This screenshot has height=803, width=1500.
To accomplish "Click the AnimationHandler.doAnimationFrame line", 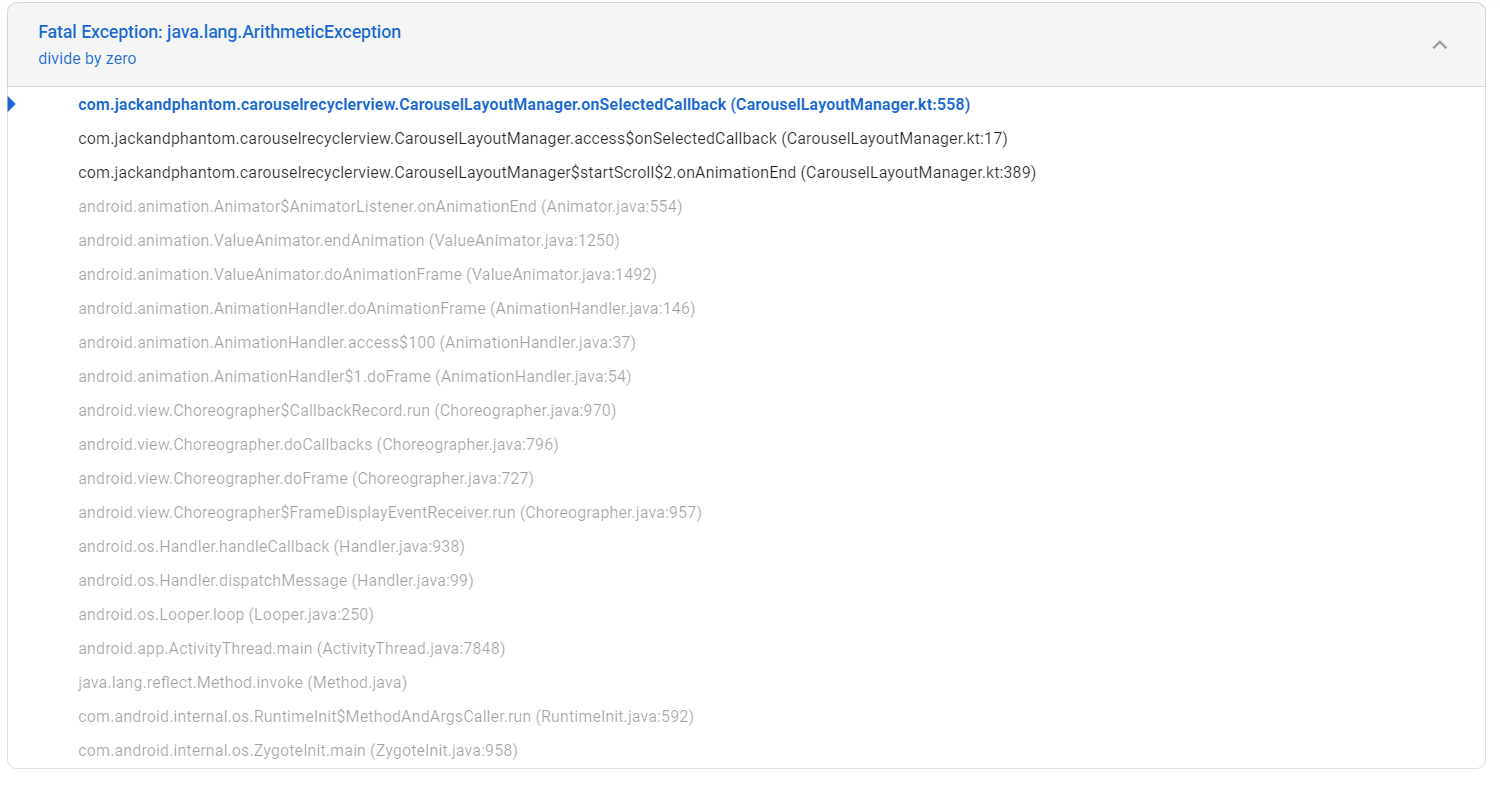I will [x=386, y=308].
